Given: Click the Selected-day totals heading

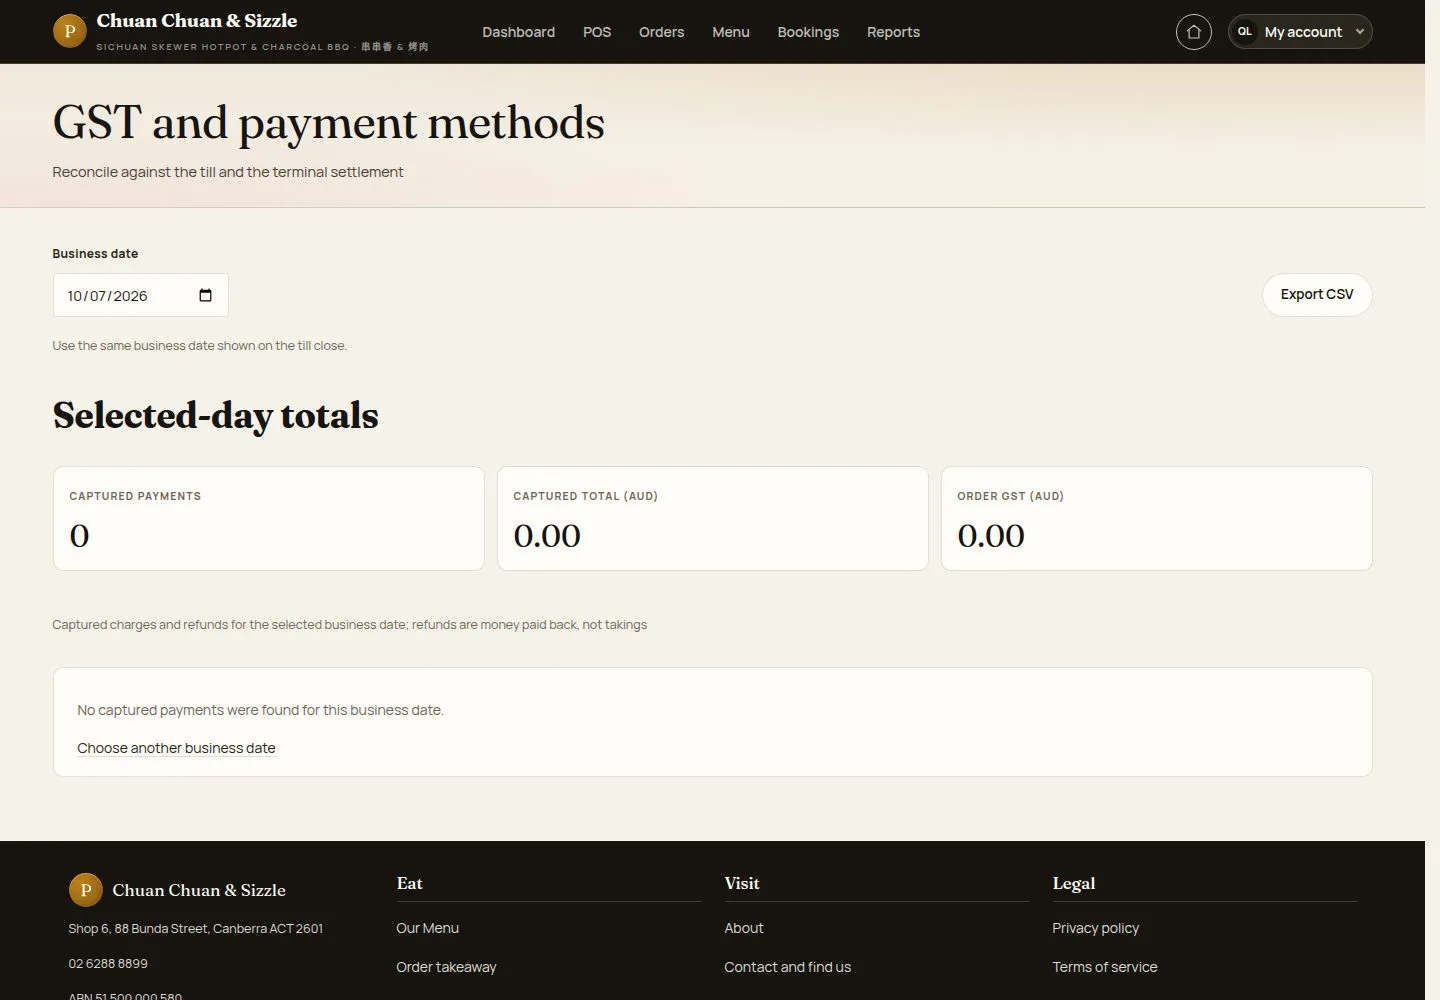Looking at the screenshot, I should (x=215, y=415).
